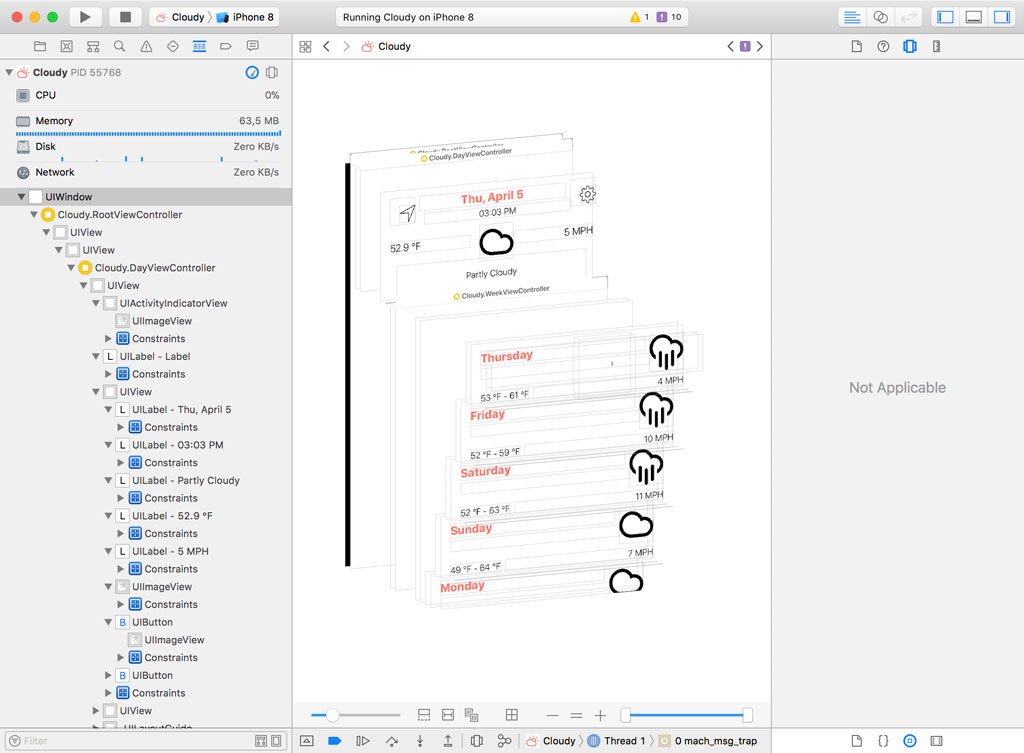1024x753 pixels.
Task: Click the Debug View Hierarchy cube icon
Action: (478, 740)
